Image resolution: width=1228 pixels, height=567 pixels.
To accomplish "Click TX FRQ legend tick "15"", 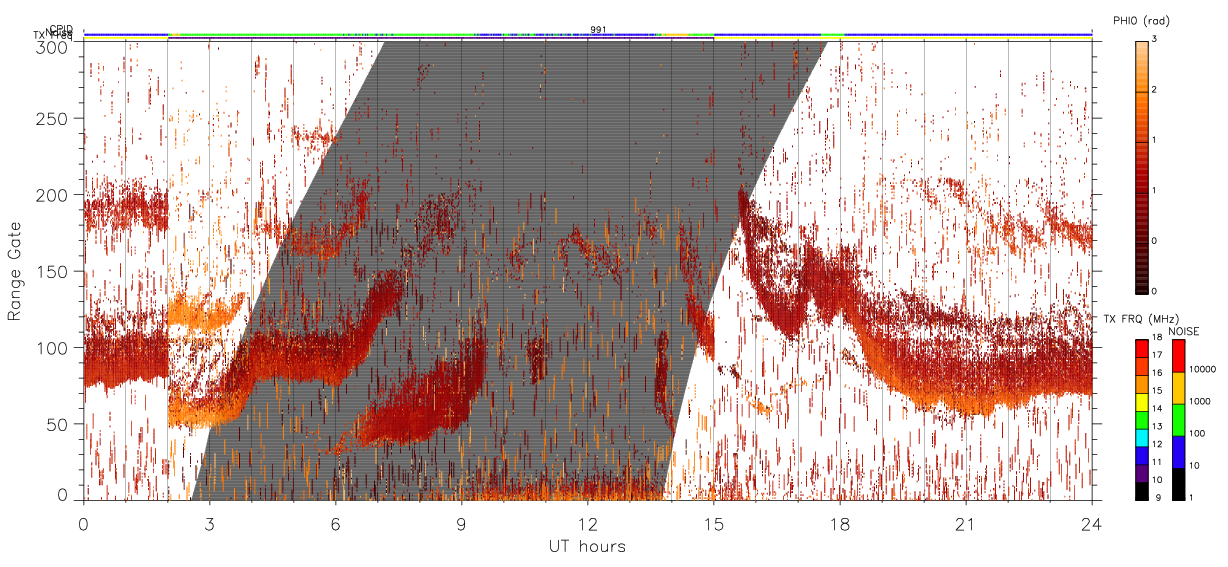I will [x=1157, y=390].
